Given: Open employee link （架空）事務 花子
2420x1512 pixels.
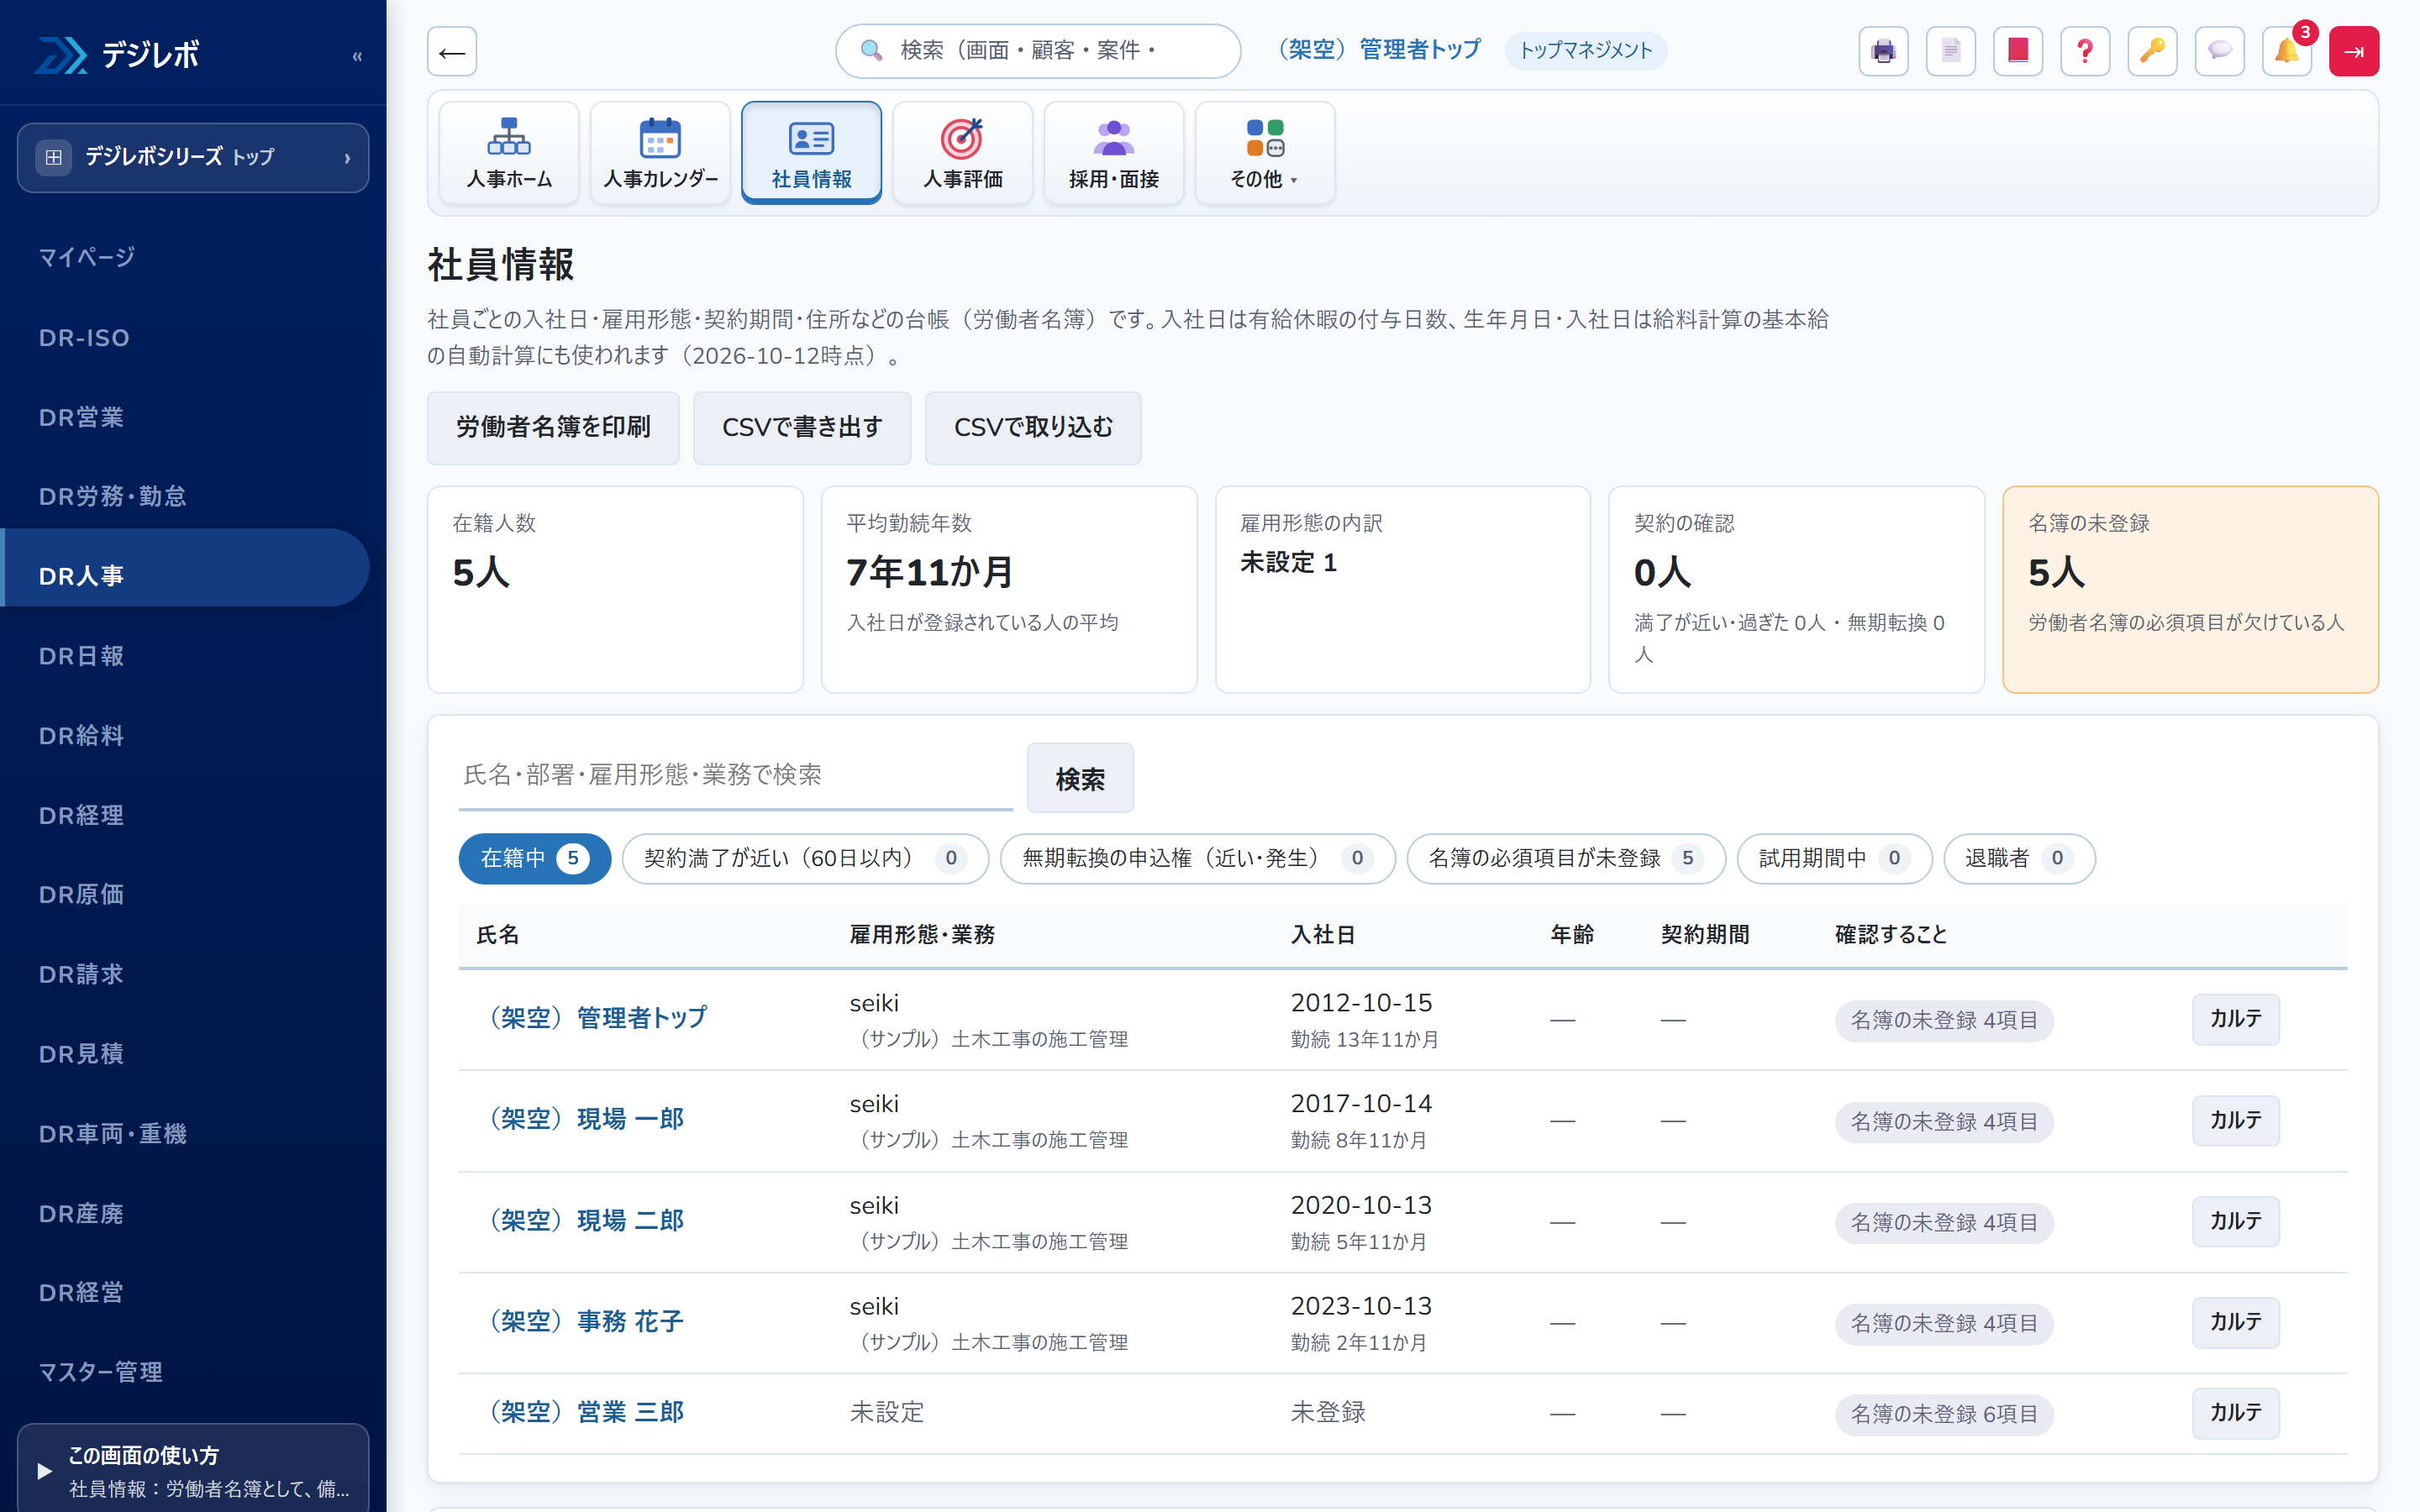Looking at the screenshot, I should click(x=582, y=1322).
